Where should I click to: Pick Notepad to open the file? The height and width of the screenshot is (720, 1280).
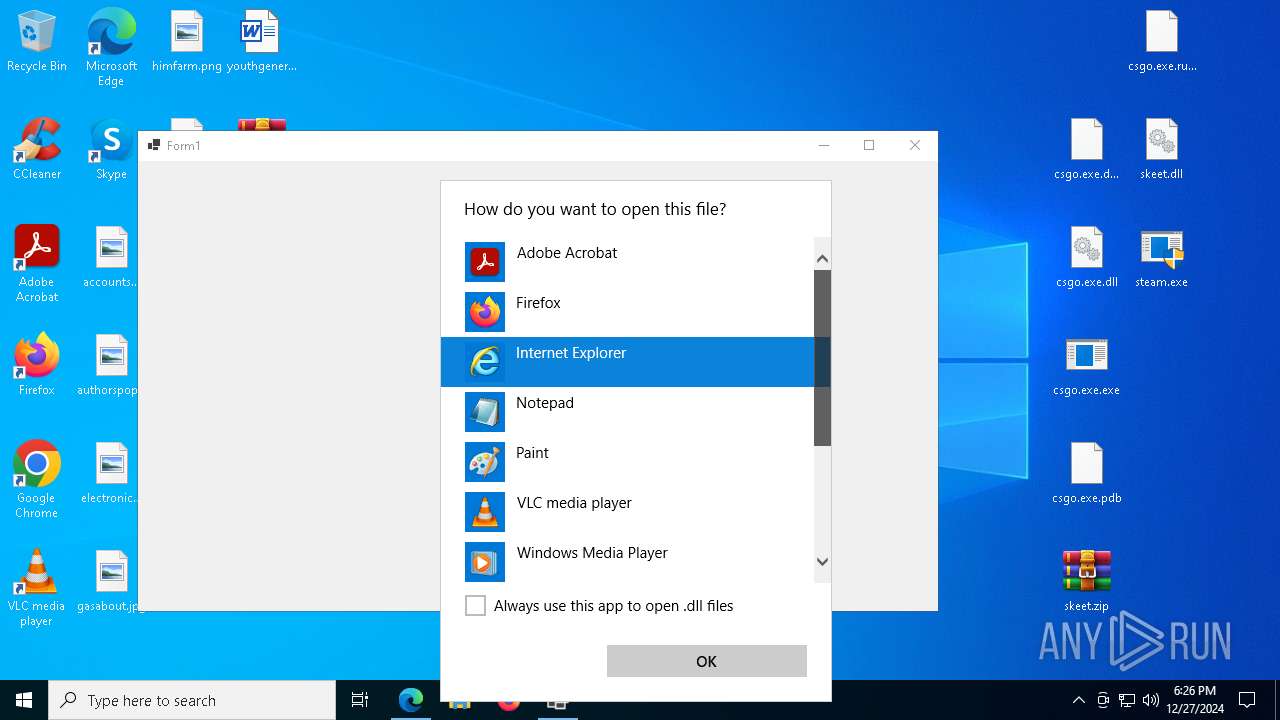coord(628,412)
